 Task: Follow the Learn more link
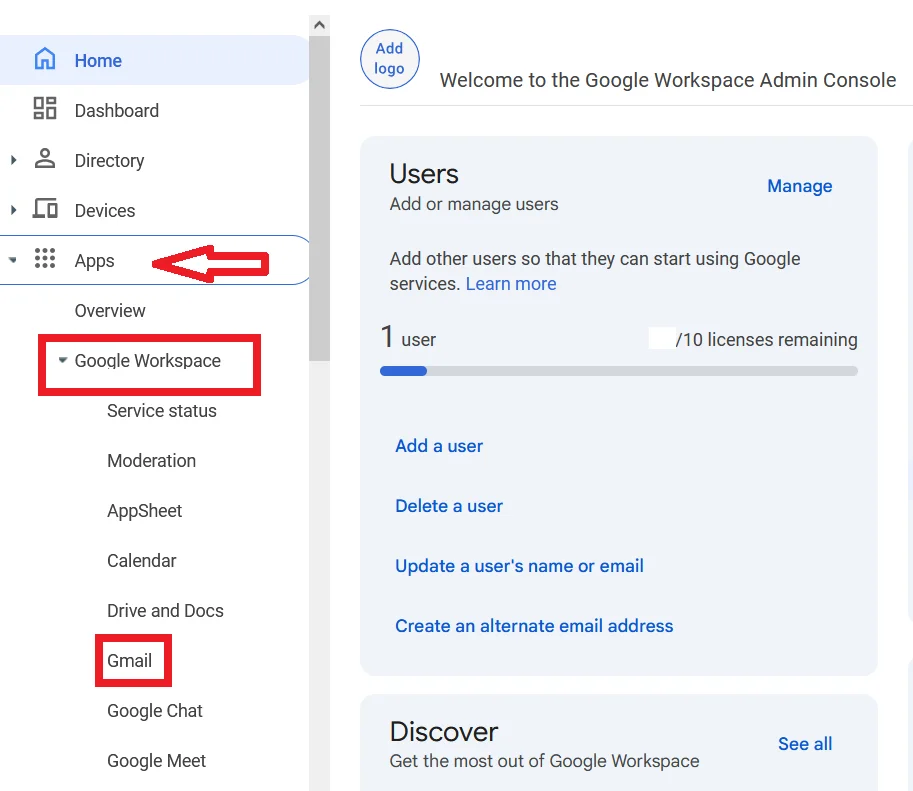coord(511,284)
